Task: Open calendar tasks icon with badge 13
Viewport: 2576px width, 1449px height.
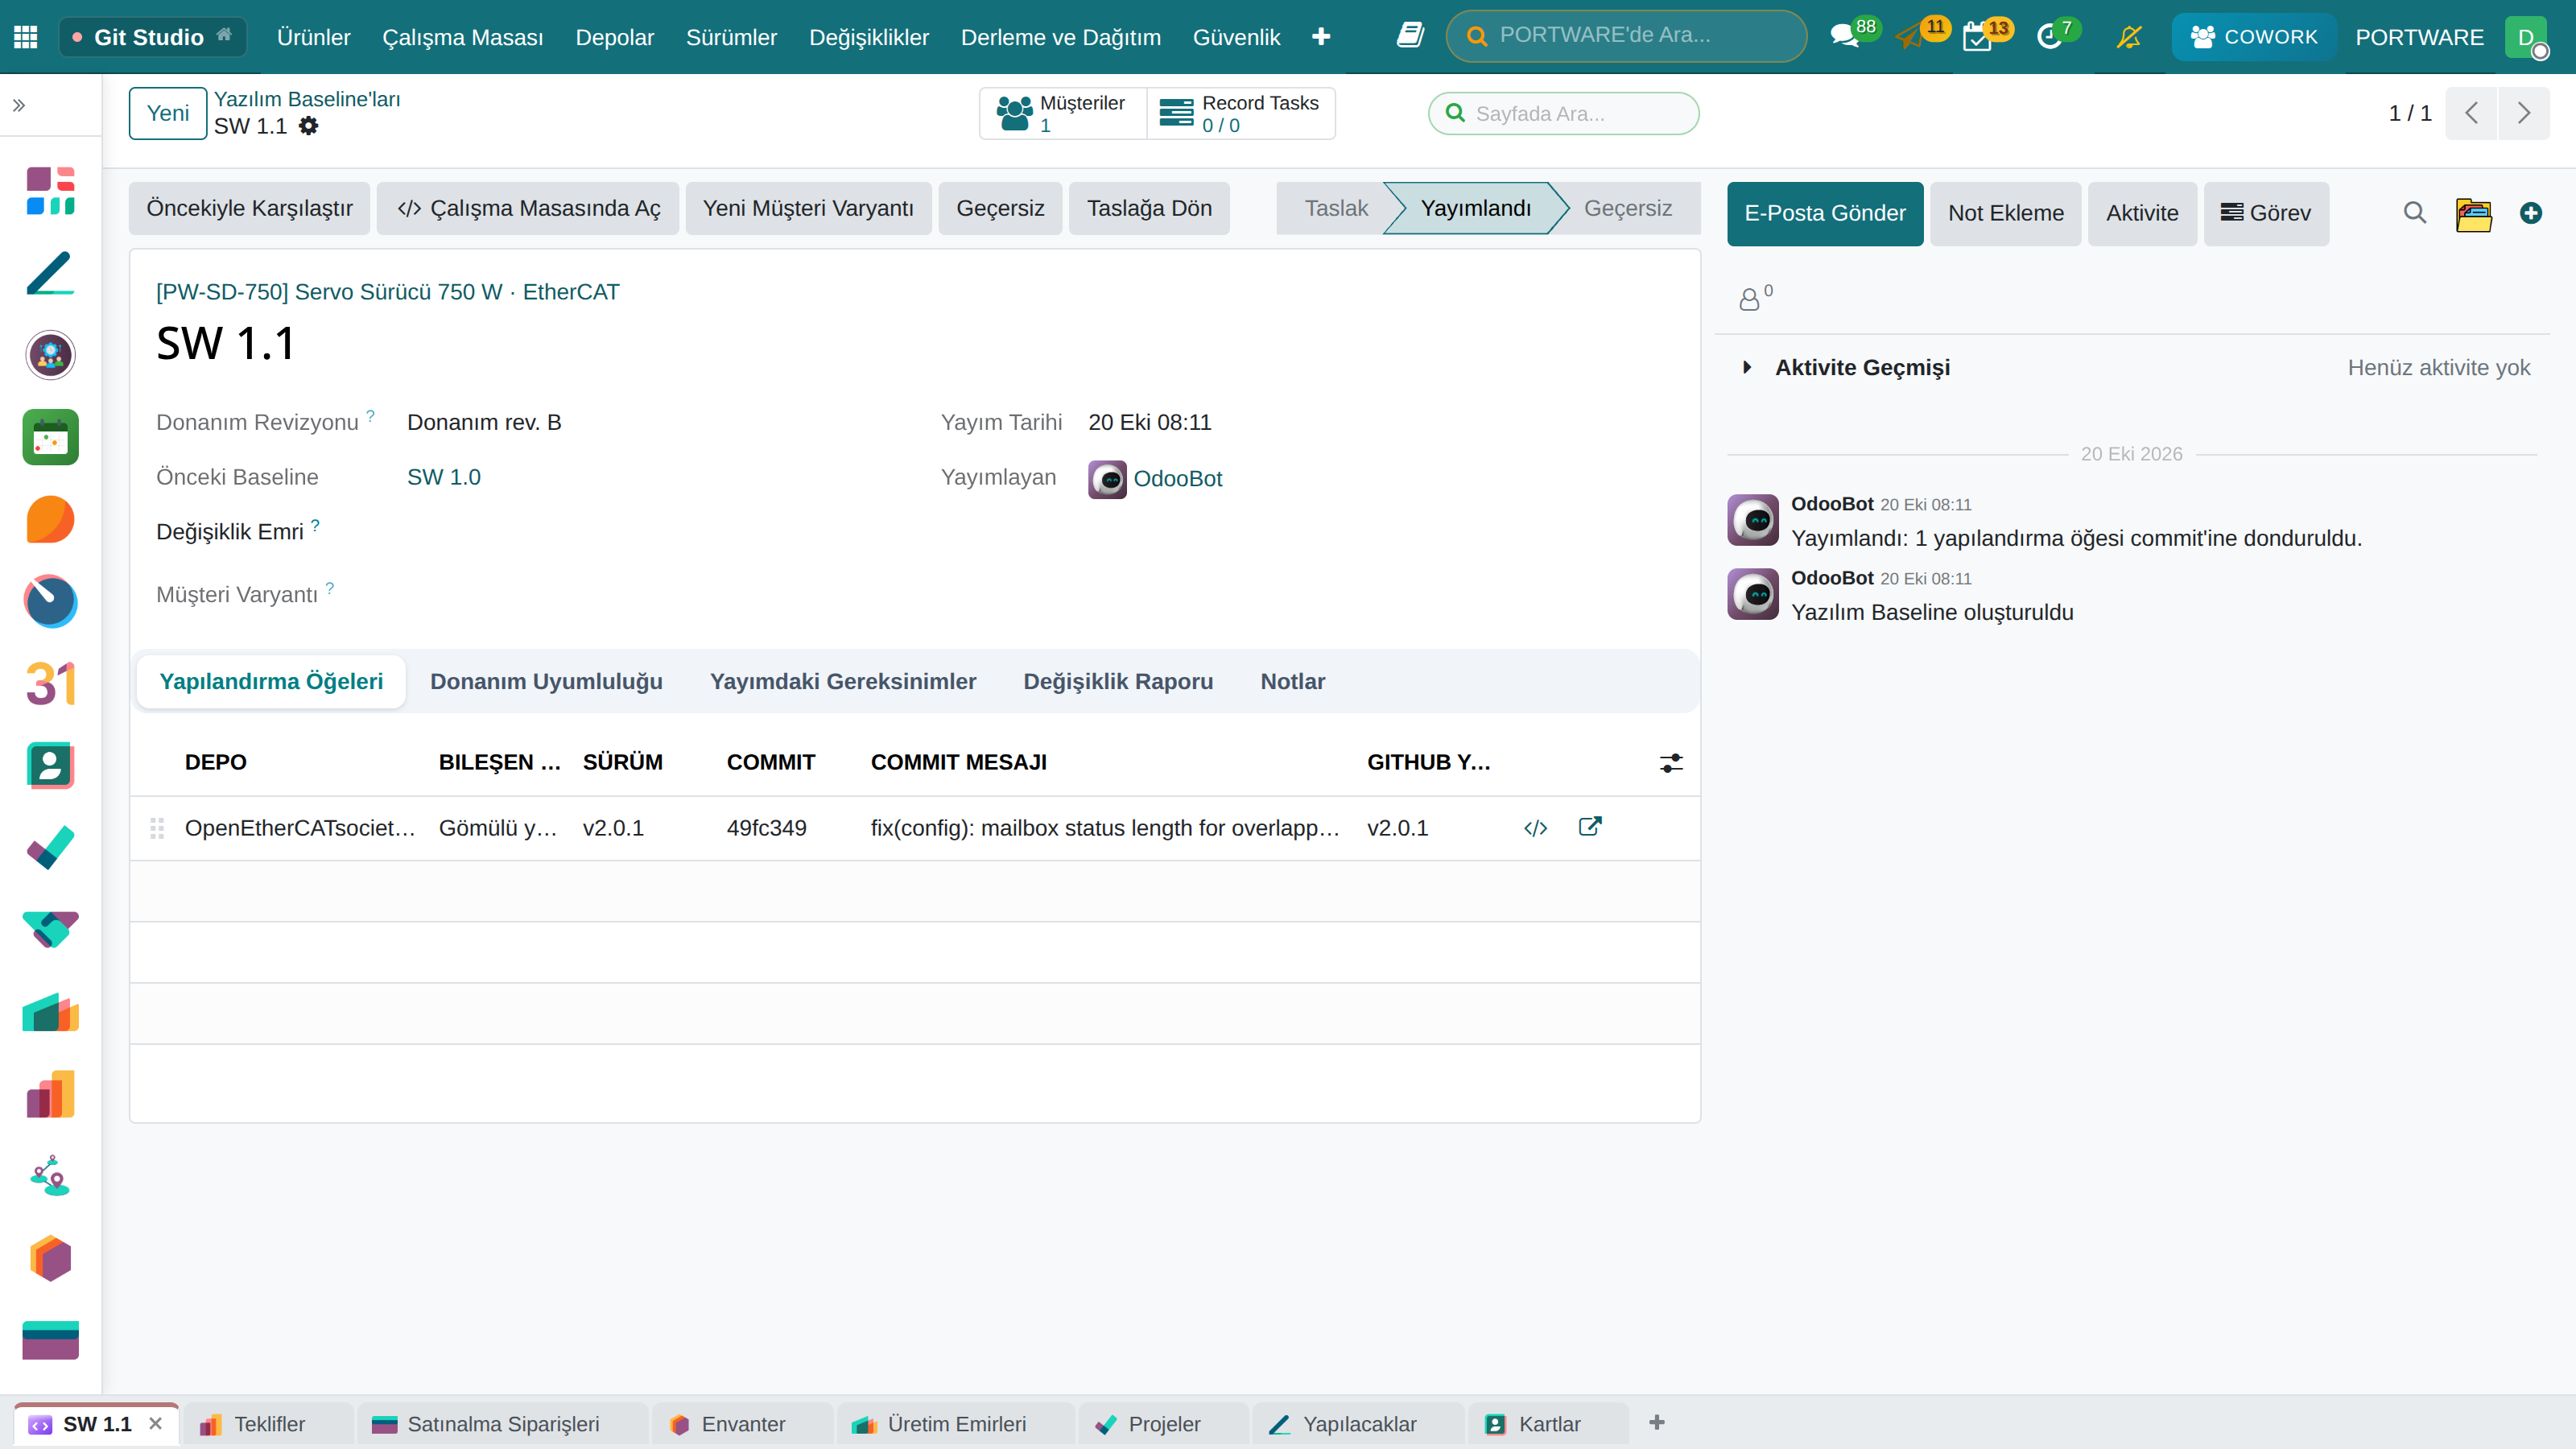Action: pyautogui.click(x=1977, y=37)
